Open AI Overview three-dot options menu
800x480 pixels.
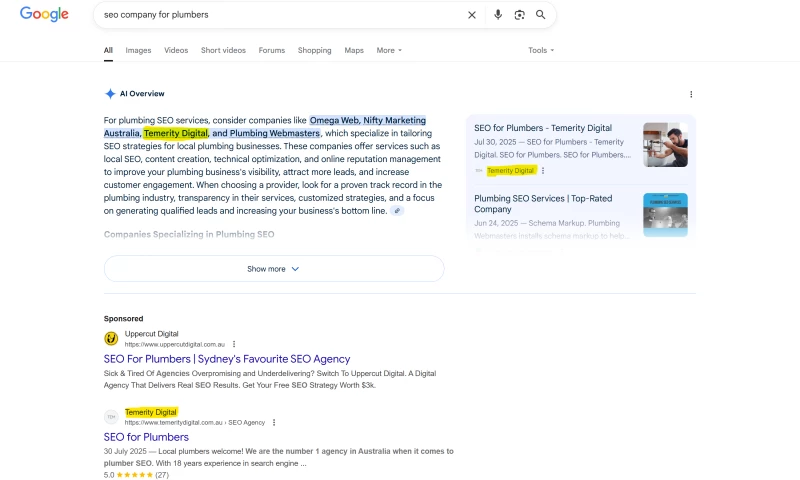[691, 94]
